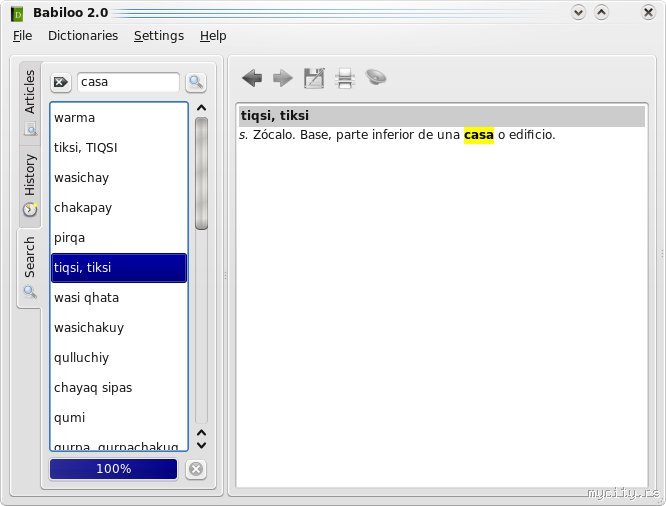Select the pirqa result
Screen dimensions: 666x506
[x=119, y=237]
